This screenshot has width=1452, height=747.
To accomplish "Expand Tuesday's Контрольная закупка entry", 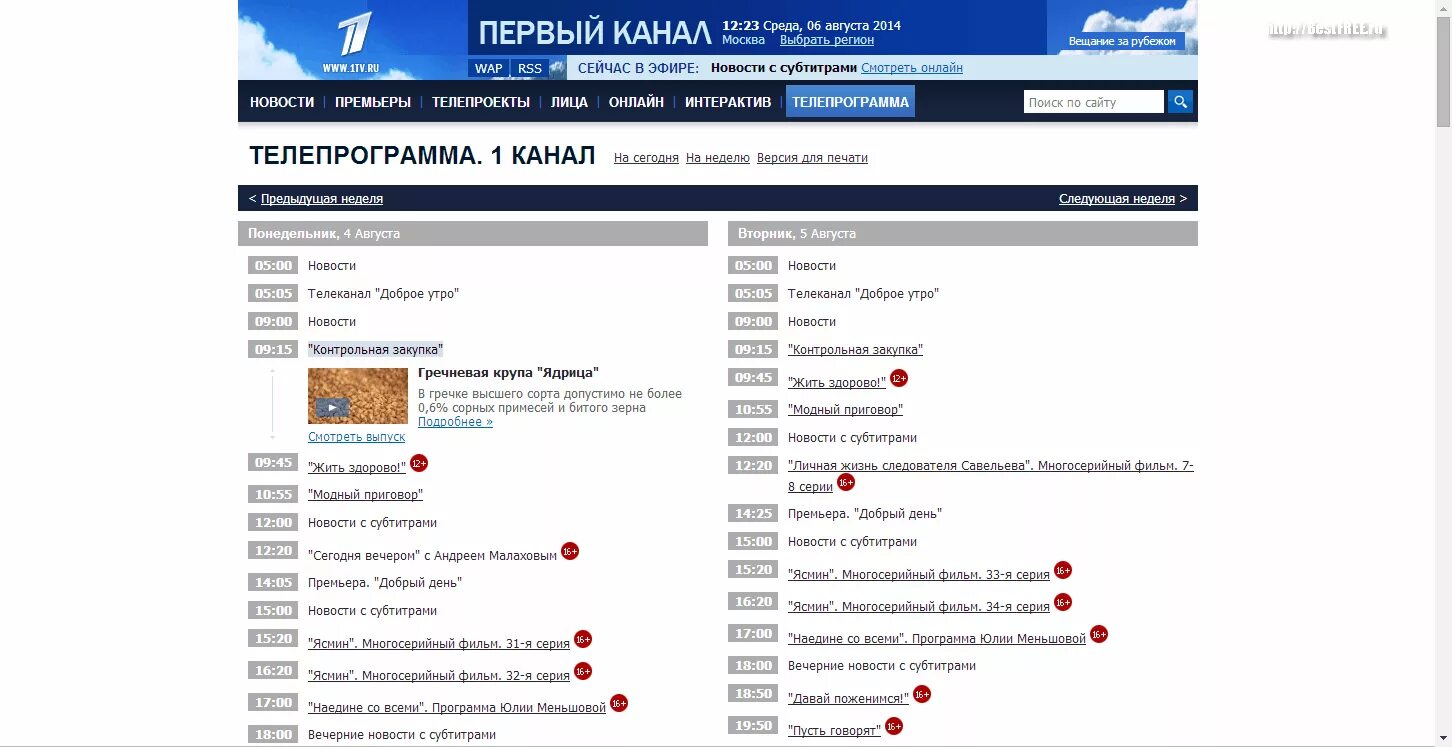I will [x=855, y=350].
